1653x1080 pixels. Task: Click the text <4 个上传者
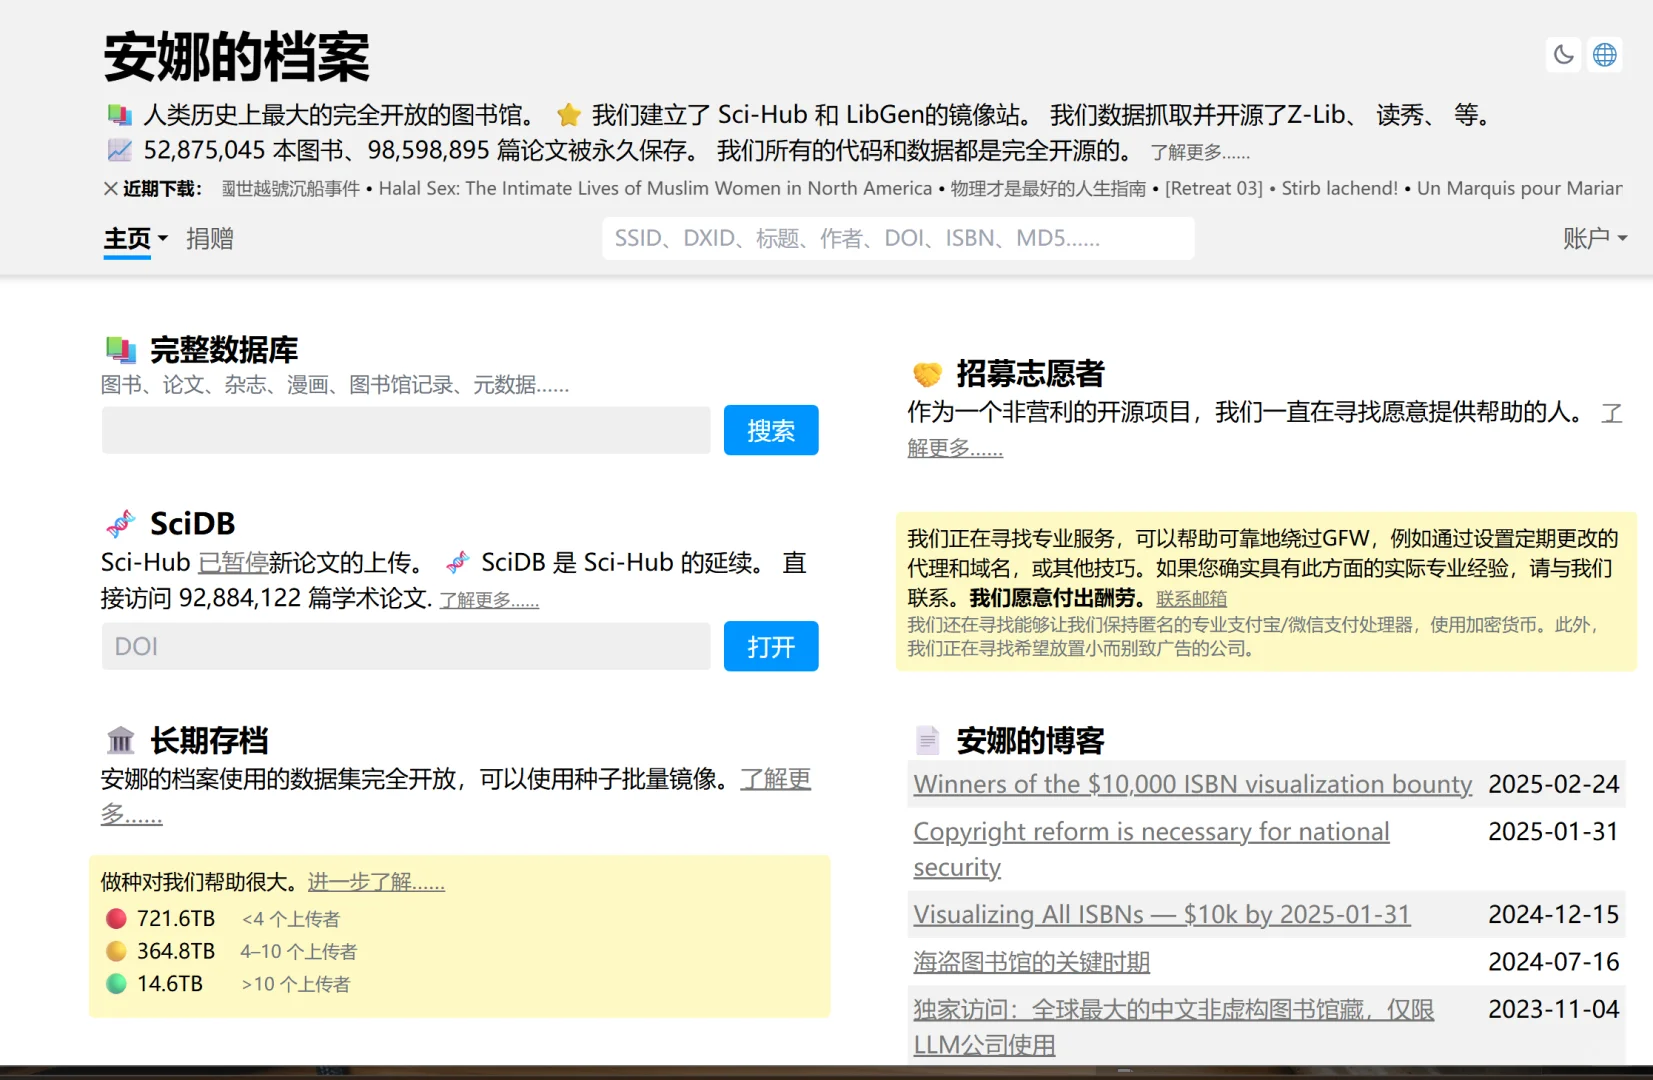[291, 919]
